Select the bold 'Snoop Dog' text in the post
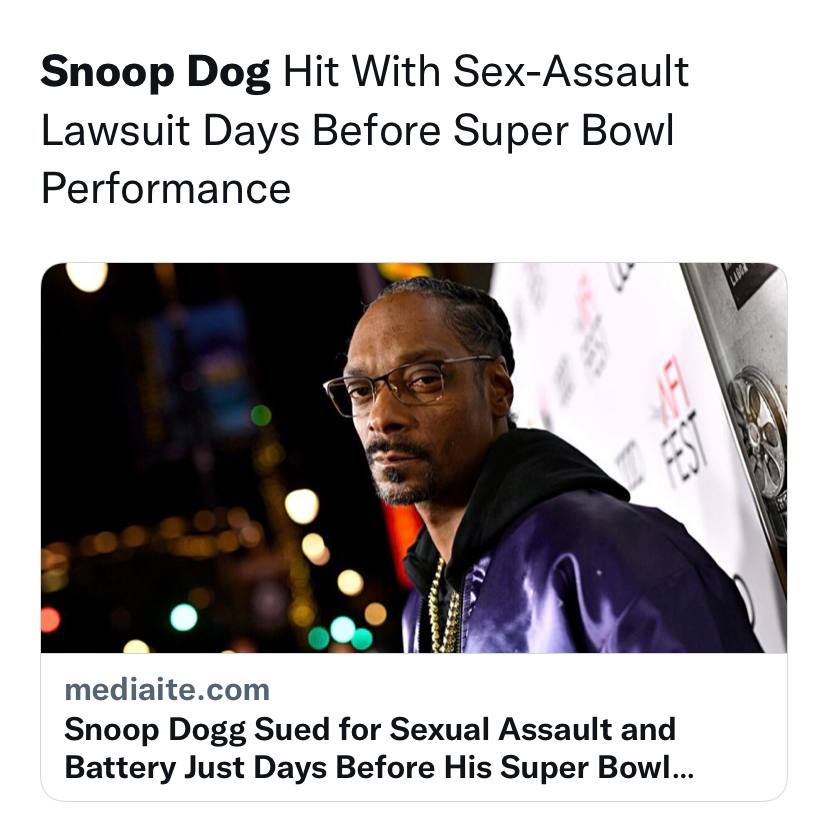This screenshot has width=828, height=828. tap(155, 72)
